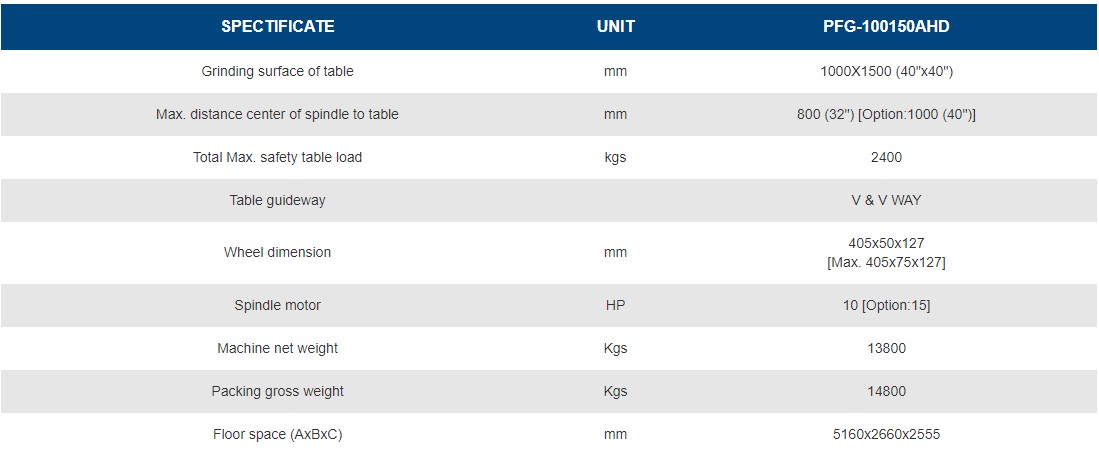Click the HP unit cell
This screenshot has width=1099, height=453.
tap(615, 306)
